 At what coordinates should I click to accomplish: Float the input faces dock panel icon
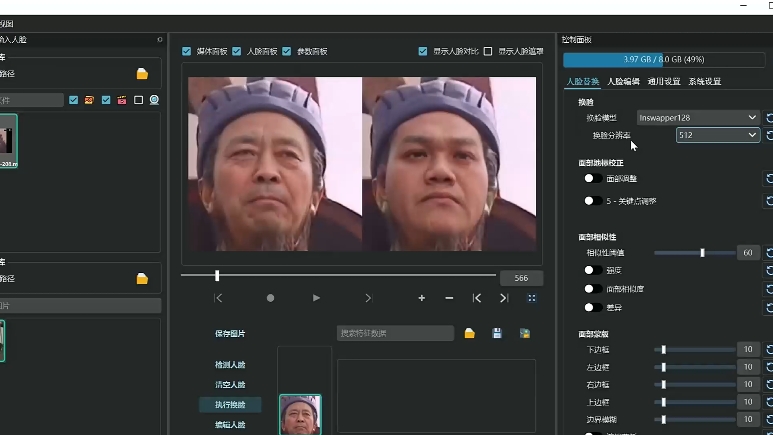point(159,39)
